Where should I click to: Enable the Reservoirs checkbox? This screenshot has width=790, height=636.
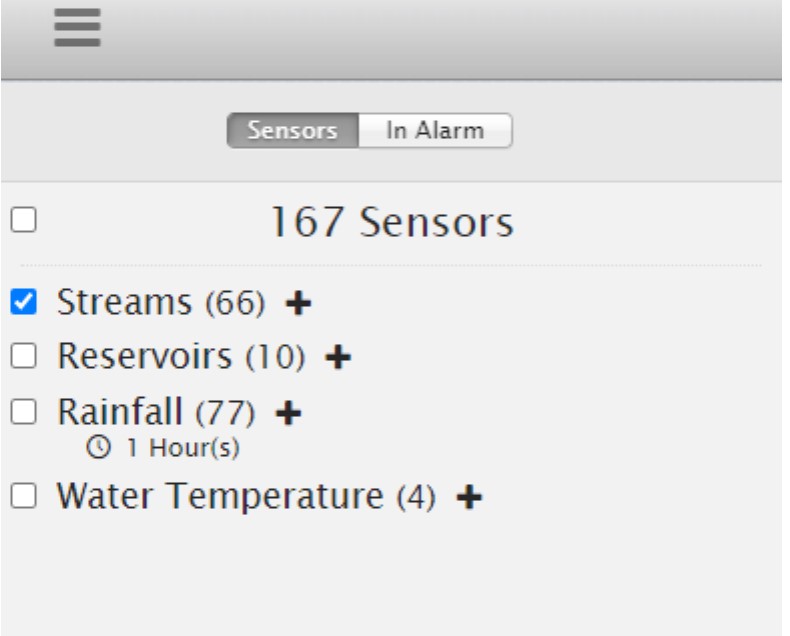coord(22,357)
